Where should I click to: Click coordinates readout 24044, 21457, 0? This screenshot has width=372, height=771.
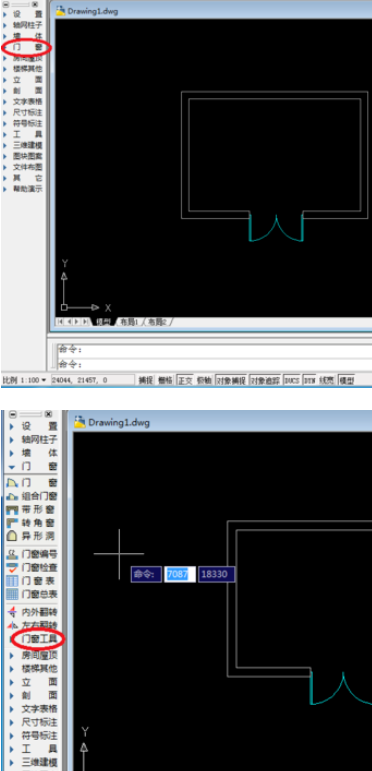click(92, 380)
